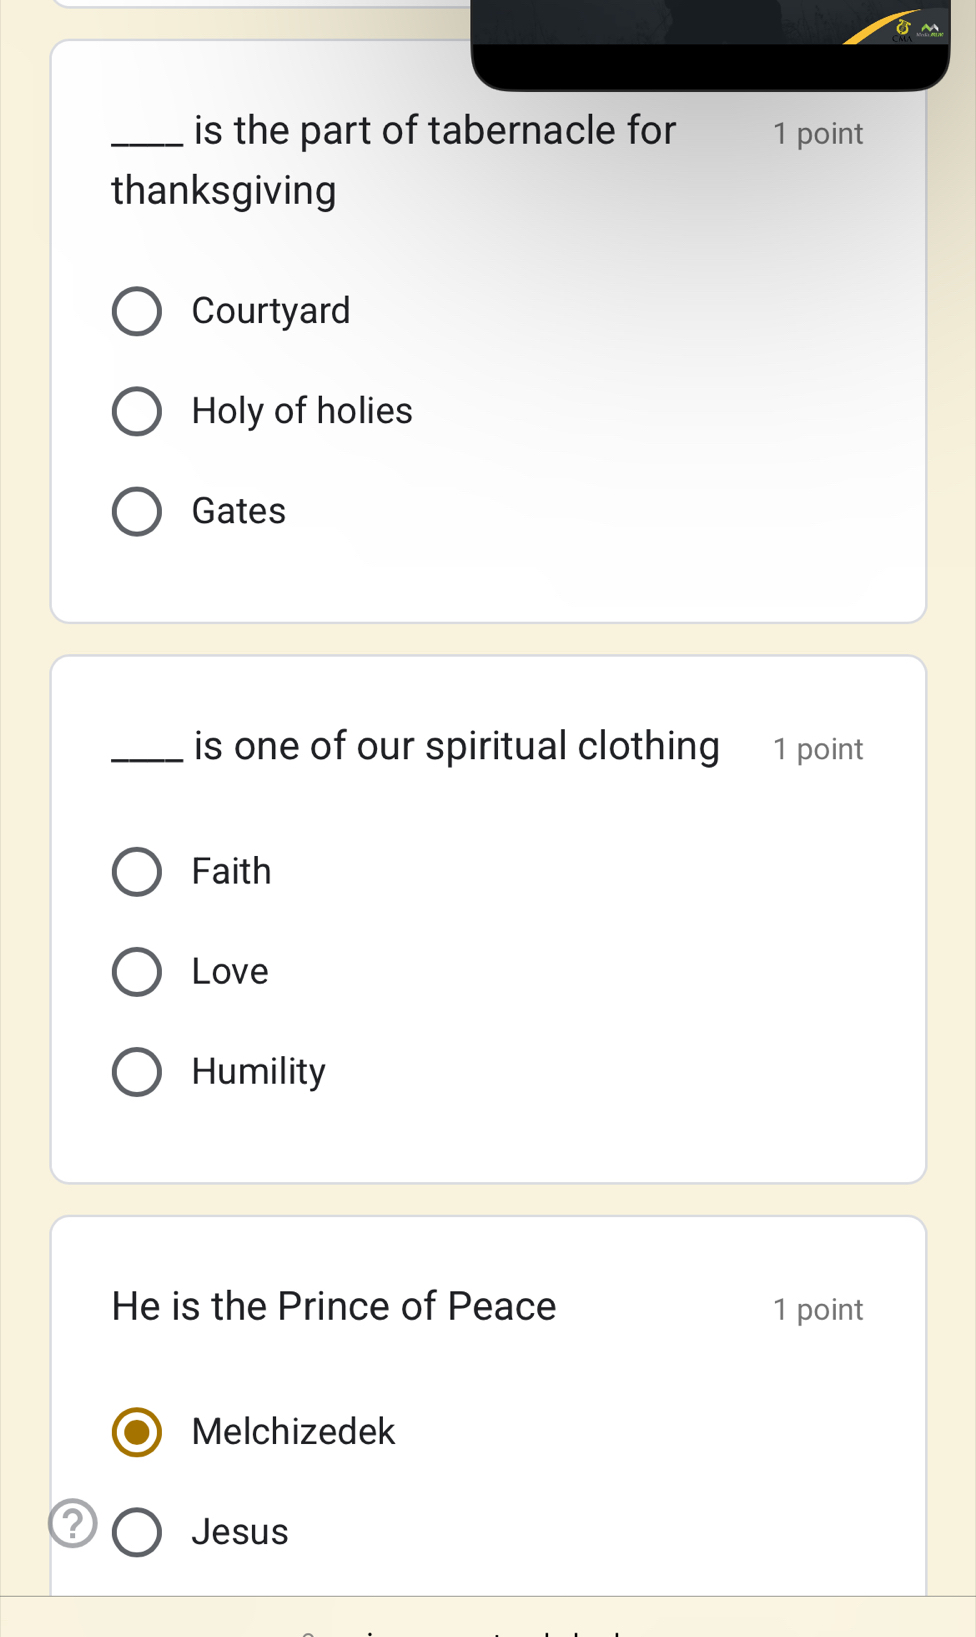976x1637 pixels.
Task: Click the Prince of Peace question title
Action: pos(334,1307)
